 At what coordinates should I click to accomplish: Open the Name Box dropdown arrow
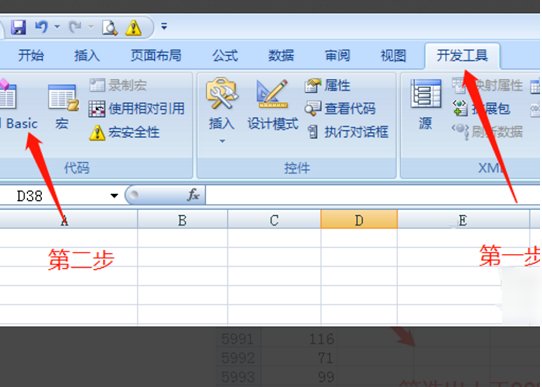(x=114, y=196)
